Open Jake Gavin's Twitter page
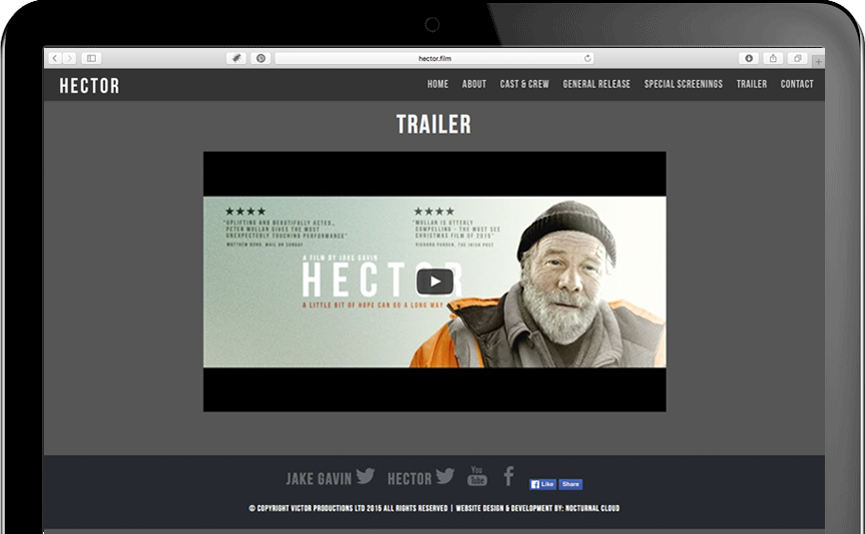This screenshot has height=534, width=865. [365, 477]
